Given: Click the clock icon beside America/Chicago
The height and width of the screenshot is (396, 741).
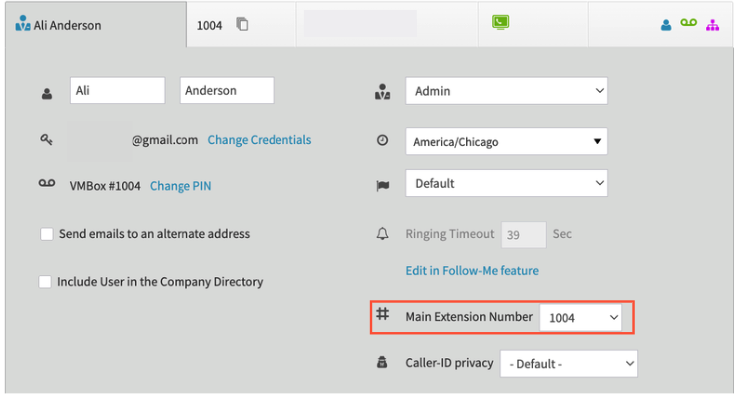Looking at the screenshot, I should pyautogui.click(x=382, y=140).
